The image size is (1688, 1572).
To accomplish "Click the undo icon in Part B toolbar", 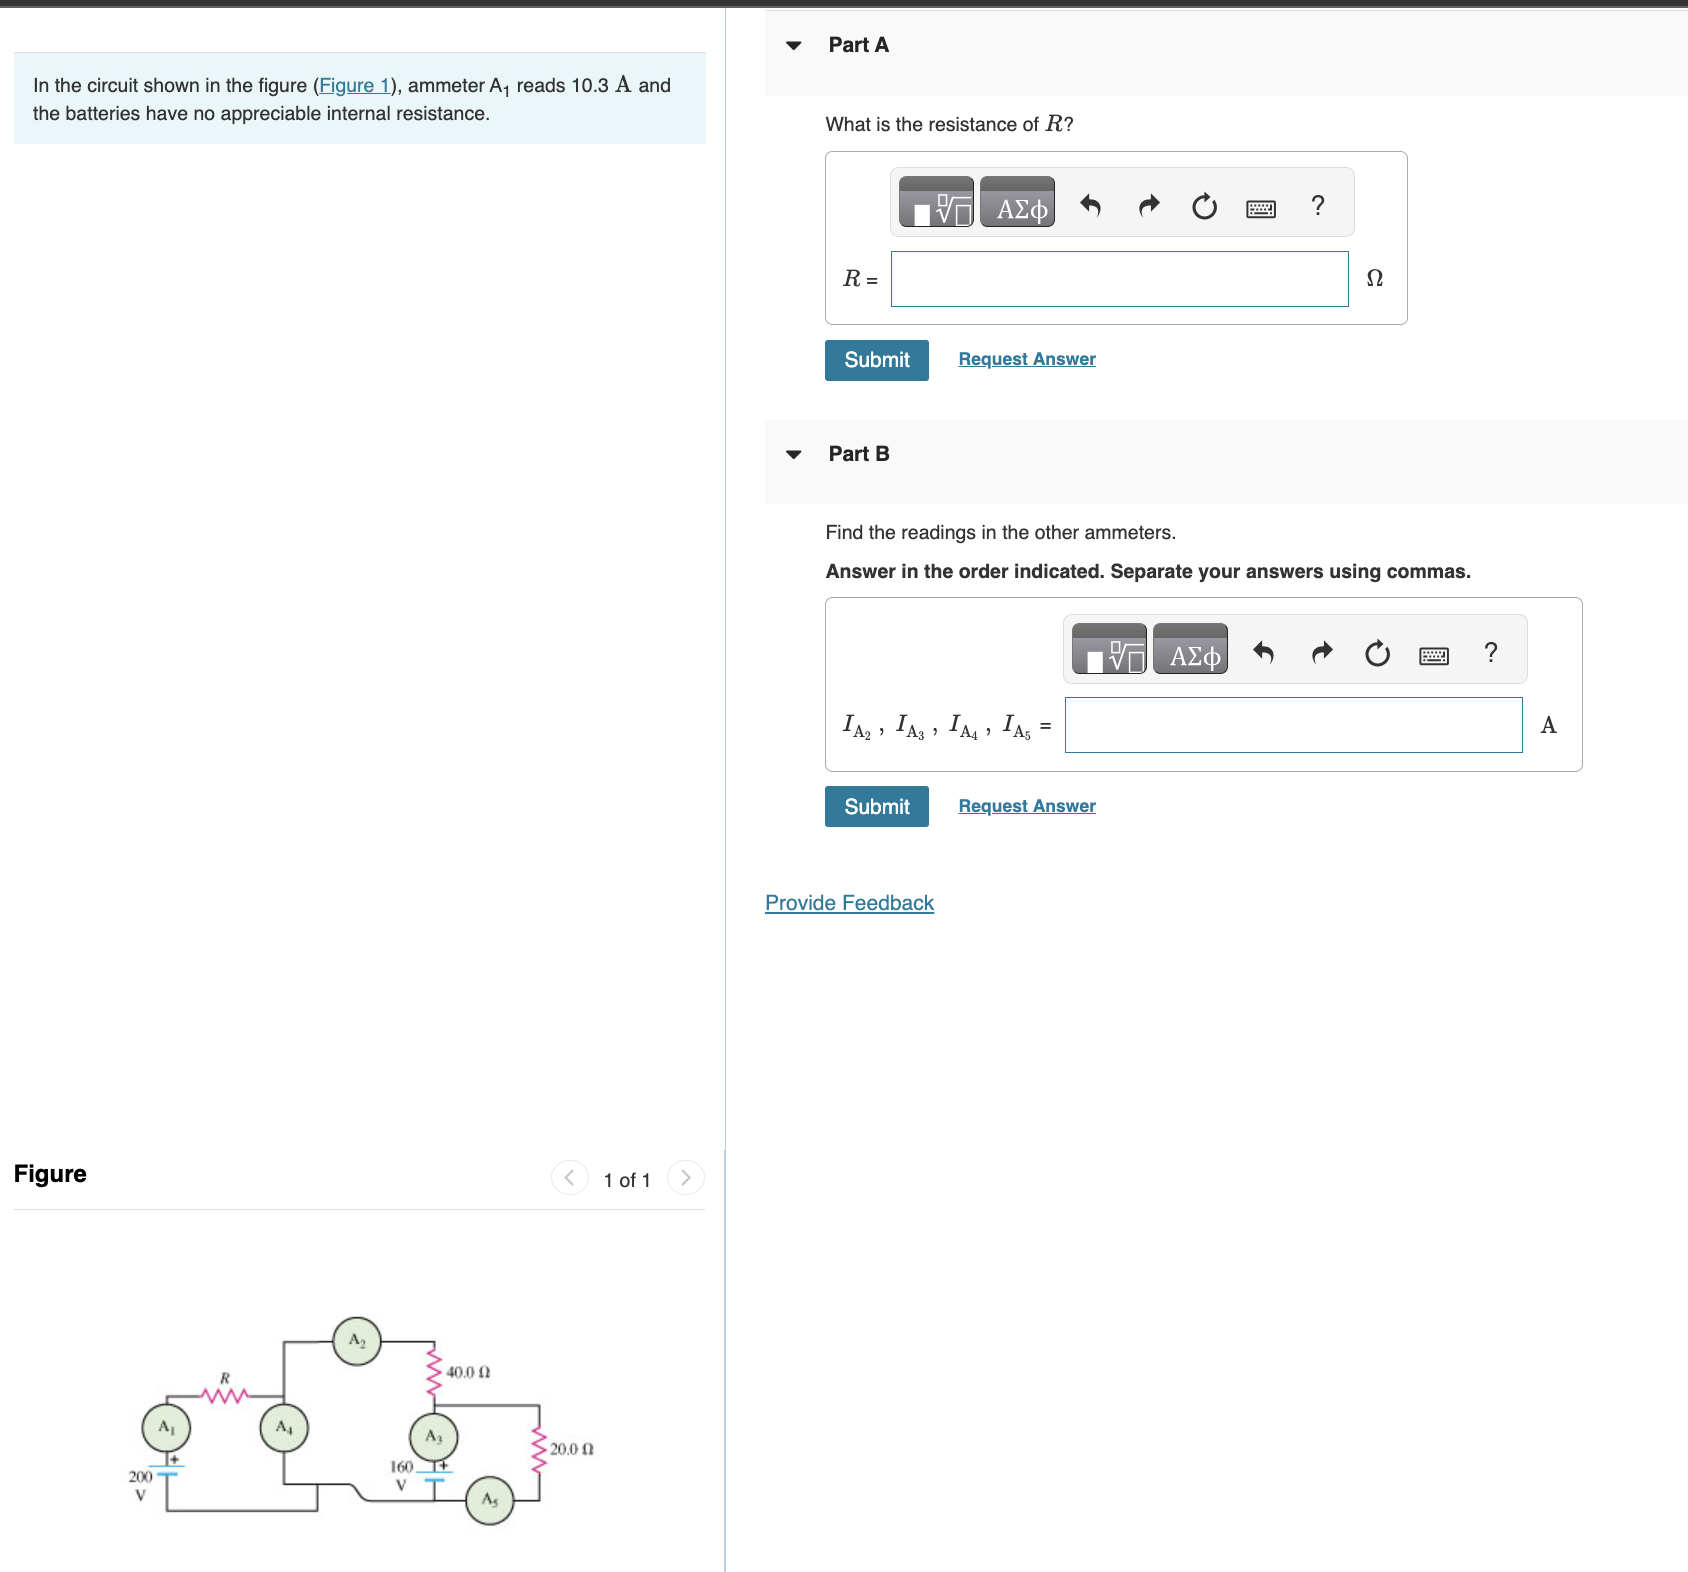I will [1263, 651].
